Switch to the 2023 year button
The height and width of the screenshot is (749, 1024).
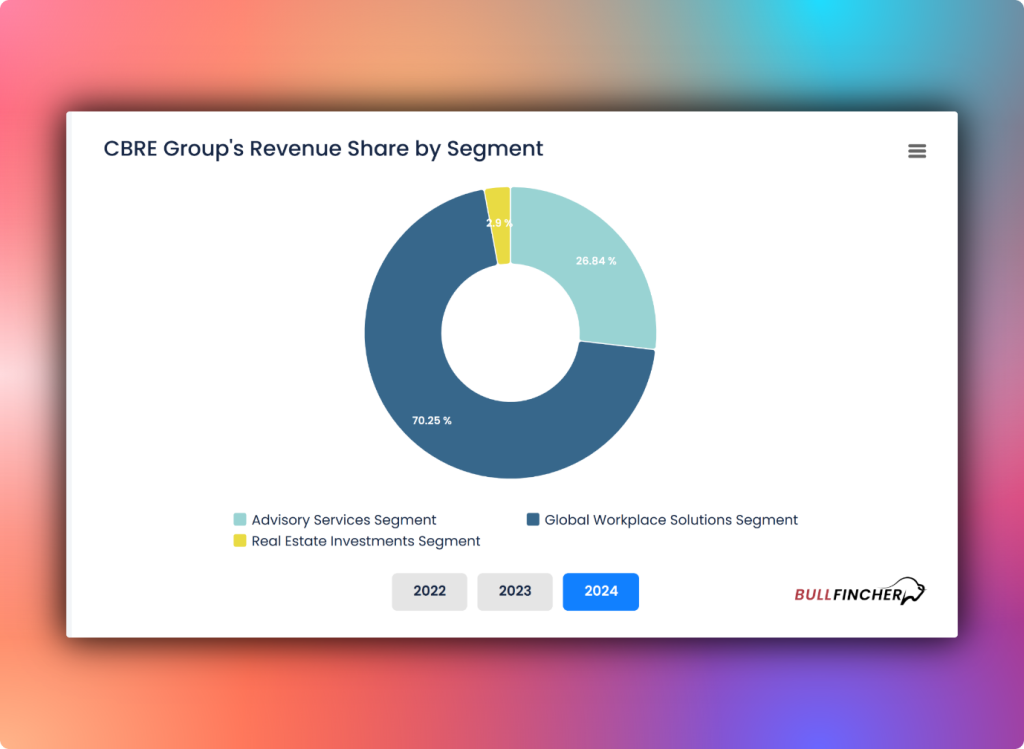[x=515, y=592]
